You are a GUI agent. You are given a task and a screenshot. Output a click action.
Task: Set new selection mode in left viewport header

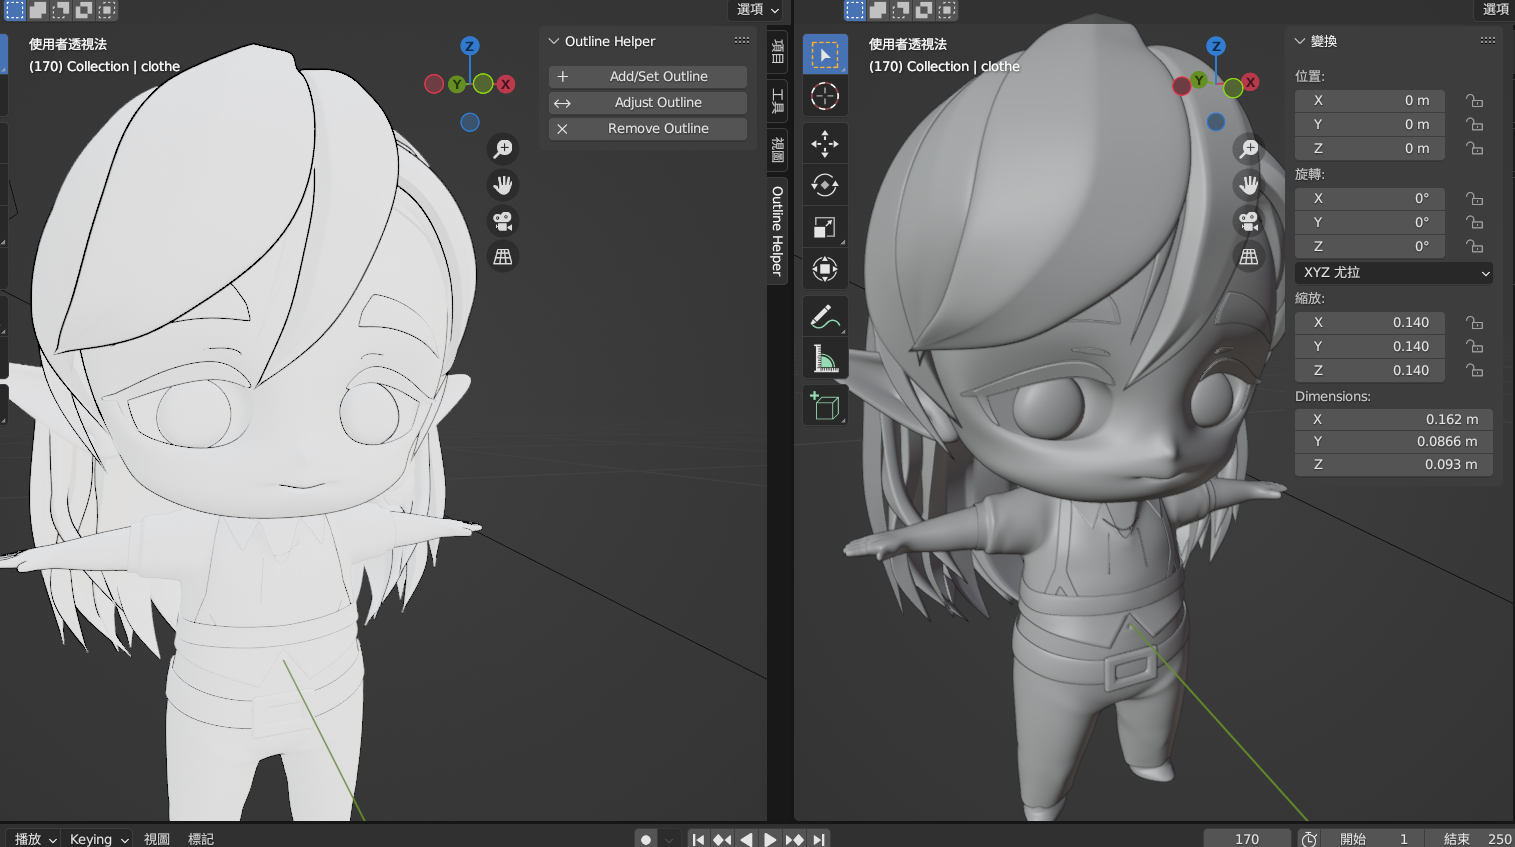click(x=15, y=10)
